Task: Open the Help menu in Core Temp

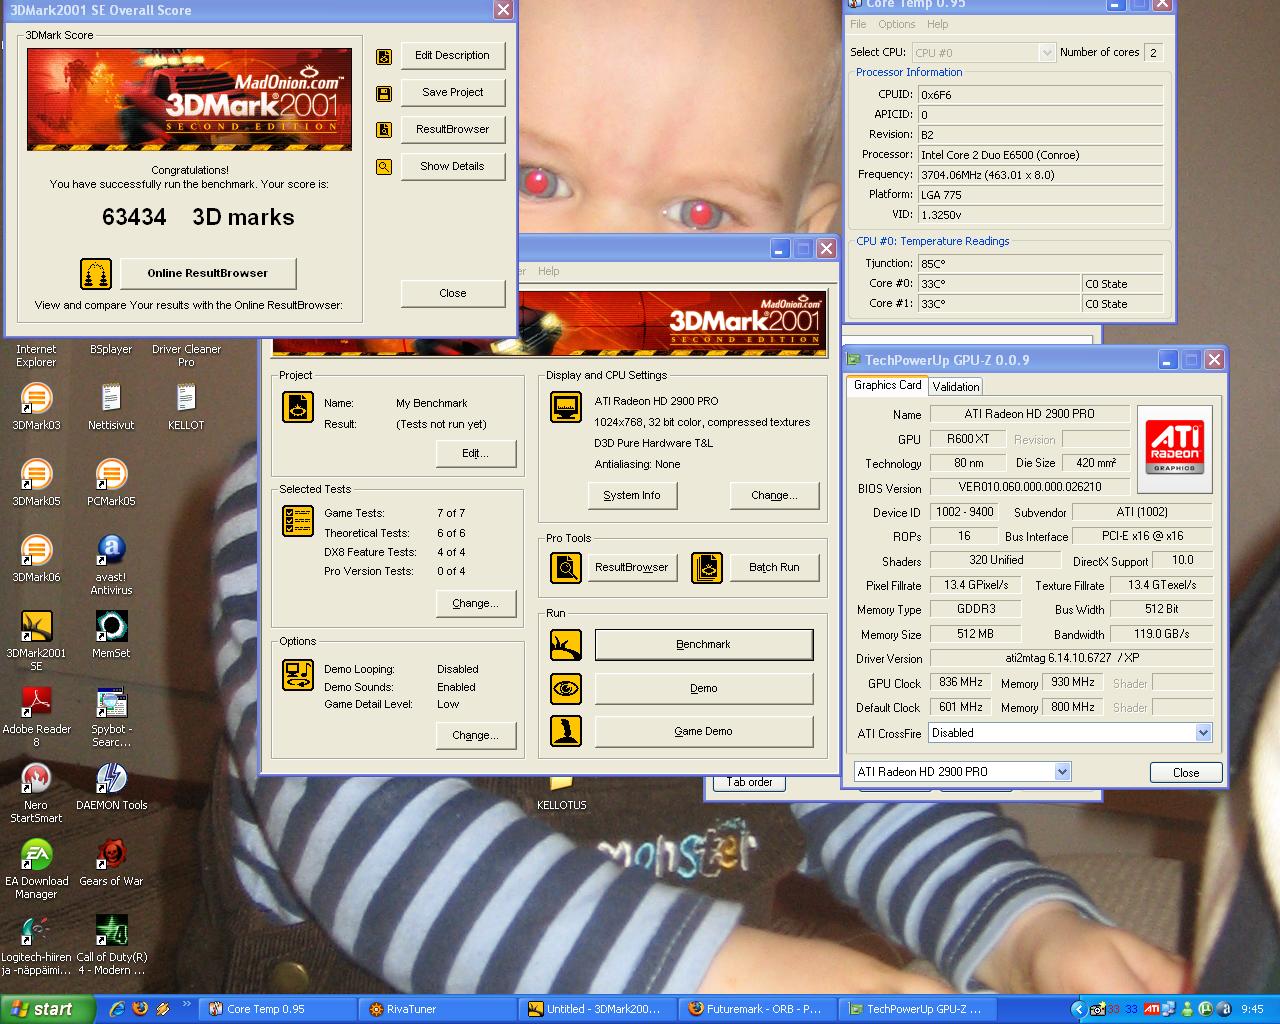Action: [937, 24]
